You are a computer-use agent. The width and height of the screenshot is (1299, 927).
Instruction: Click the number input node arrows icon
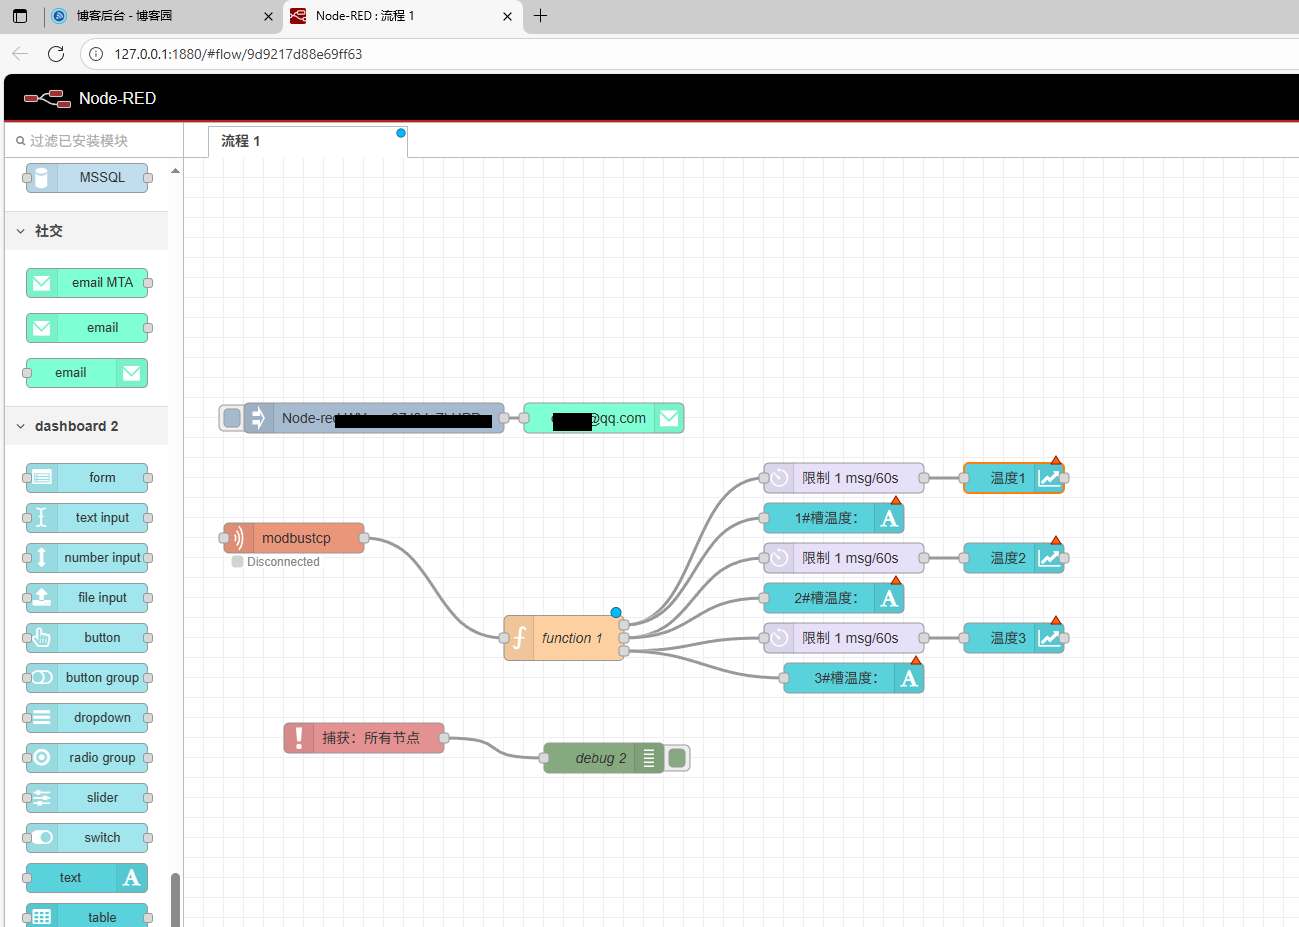42,558
